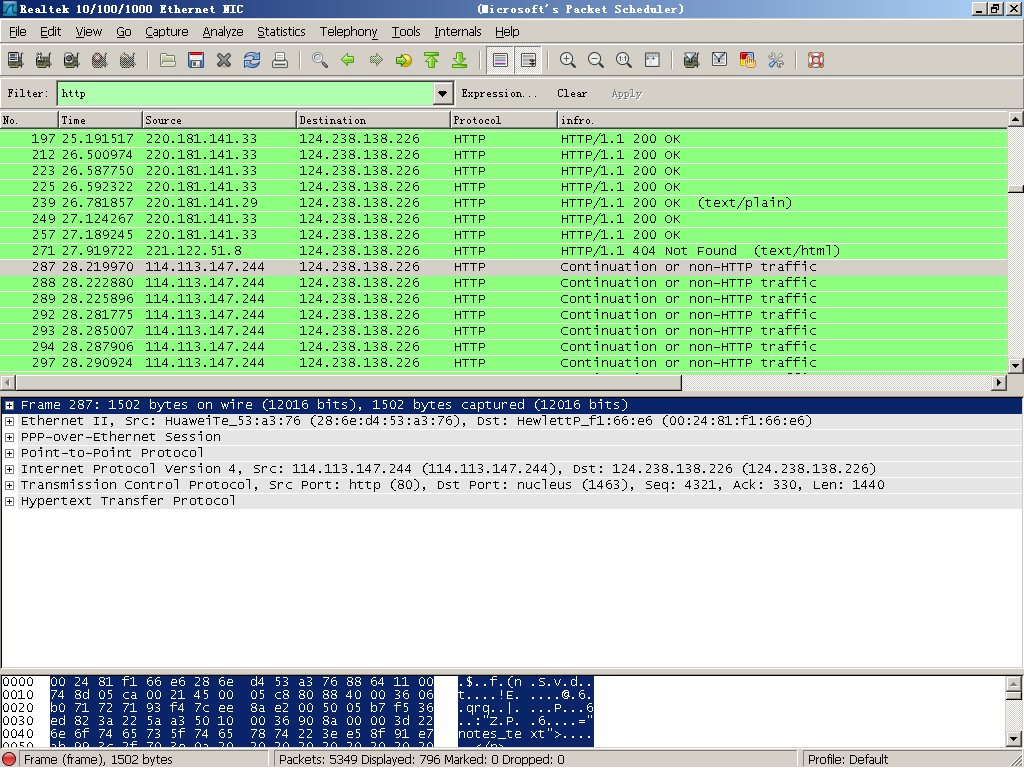Close the capture file X icon
The height and width of the screenshot is (768, 1024).
tap(224, 60)
